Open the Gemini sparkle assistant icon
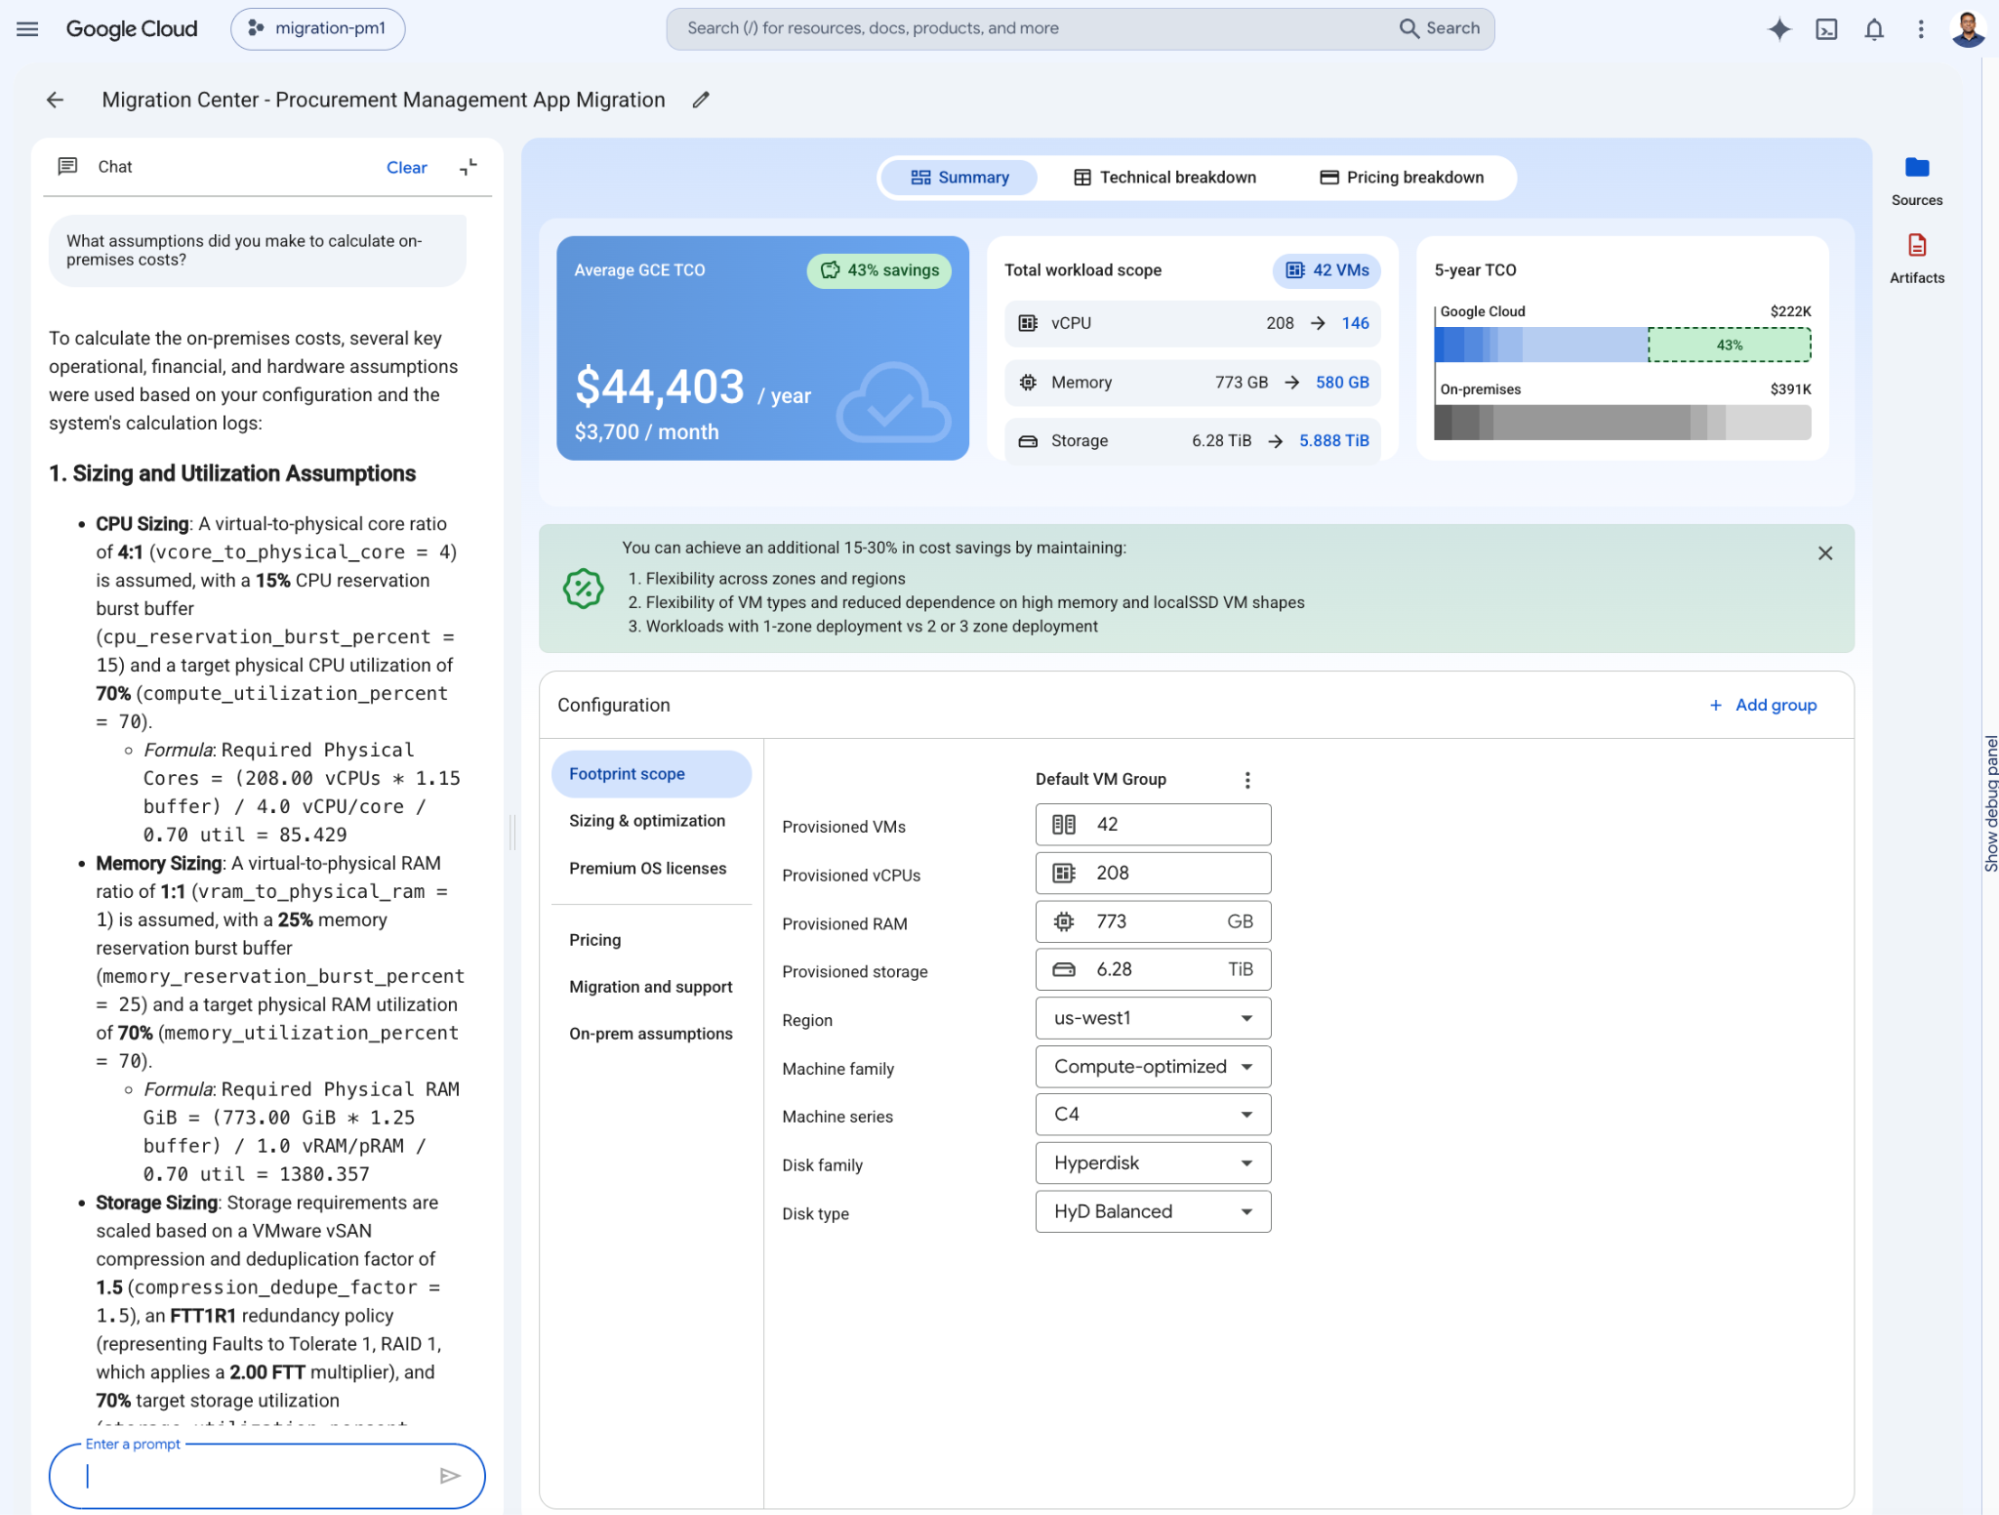Image resolution: width=1999 pixels, height=1515 pixels. click(1779, 29)
